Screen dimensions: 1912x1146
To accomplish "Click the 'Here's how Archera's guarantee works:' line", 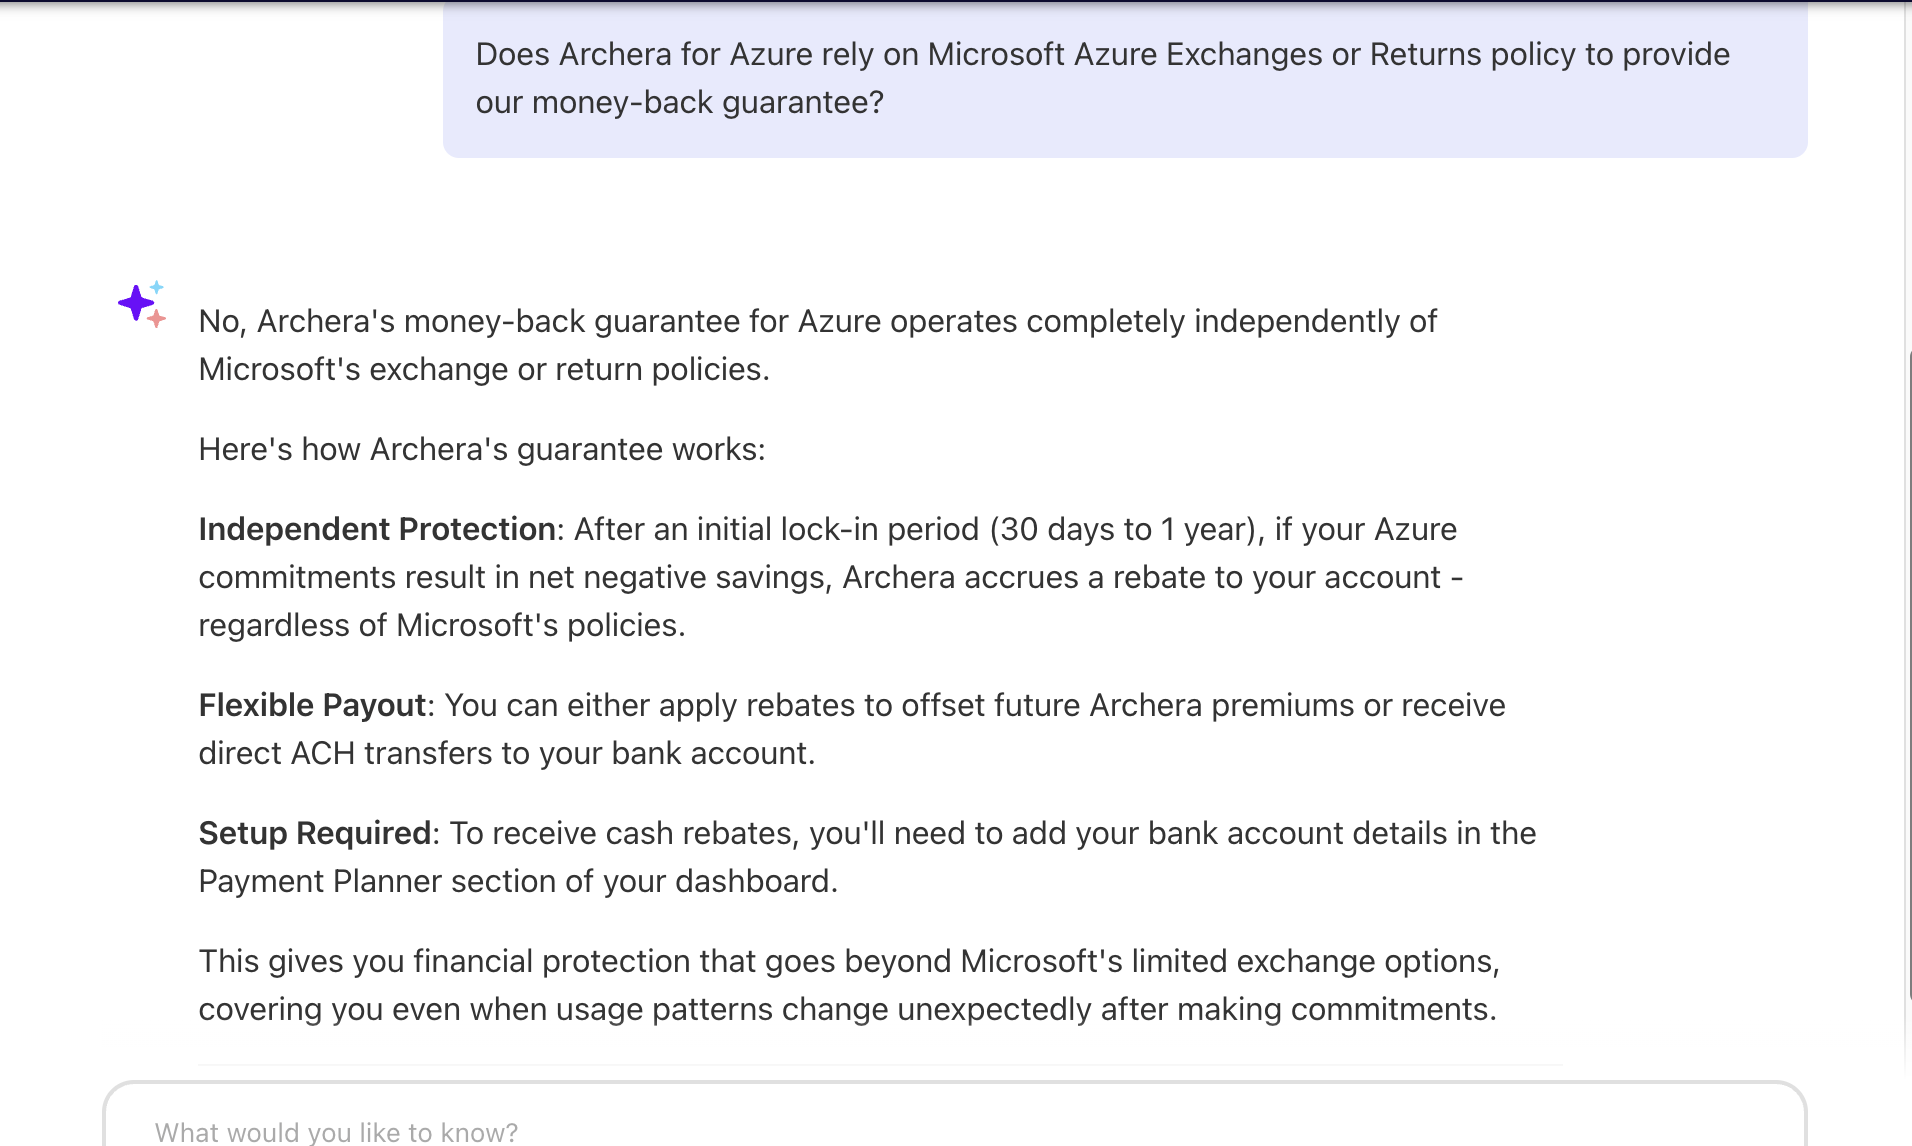I will (482, 449).
